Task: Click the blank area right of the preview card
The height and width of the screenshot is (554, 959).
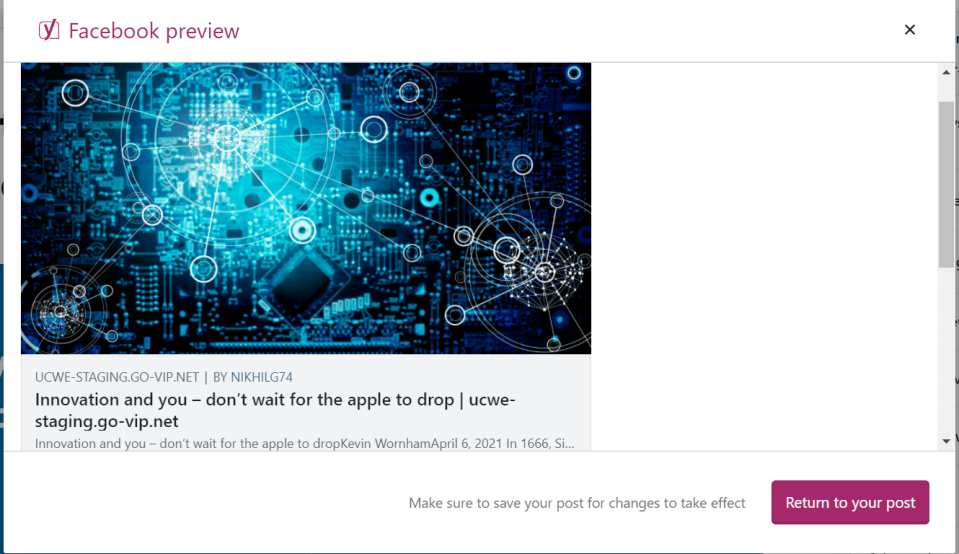Action: (x=765, y=257)
